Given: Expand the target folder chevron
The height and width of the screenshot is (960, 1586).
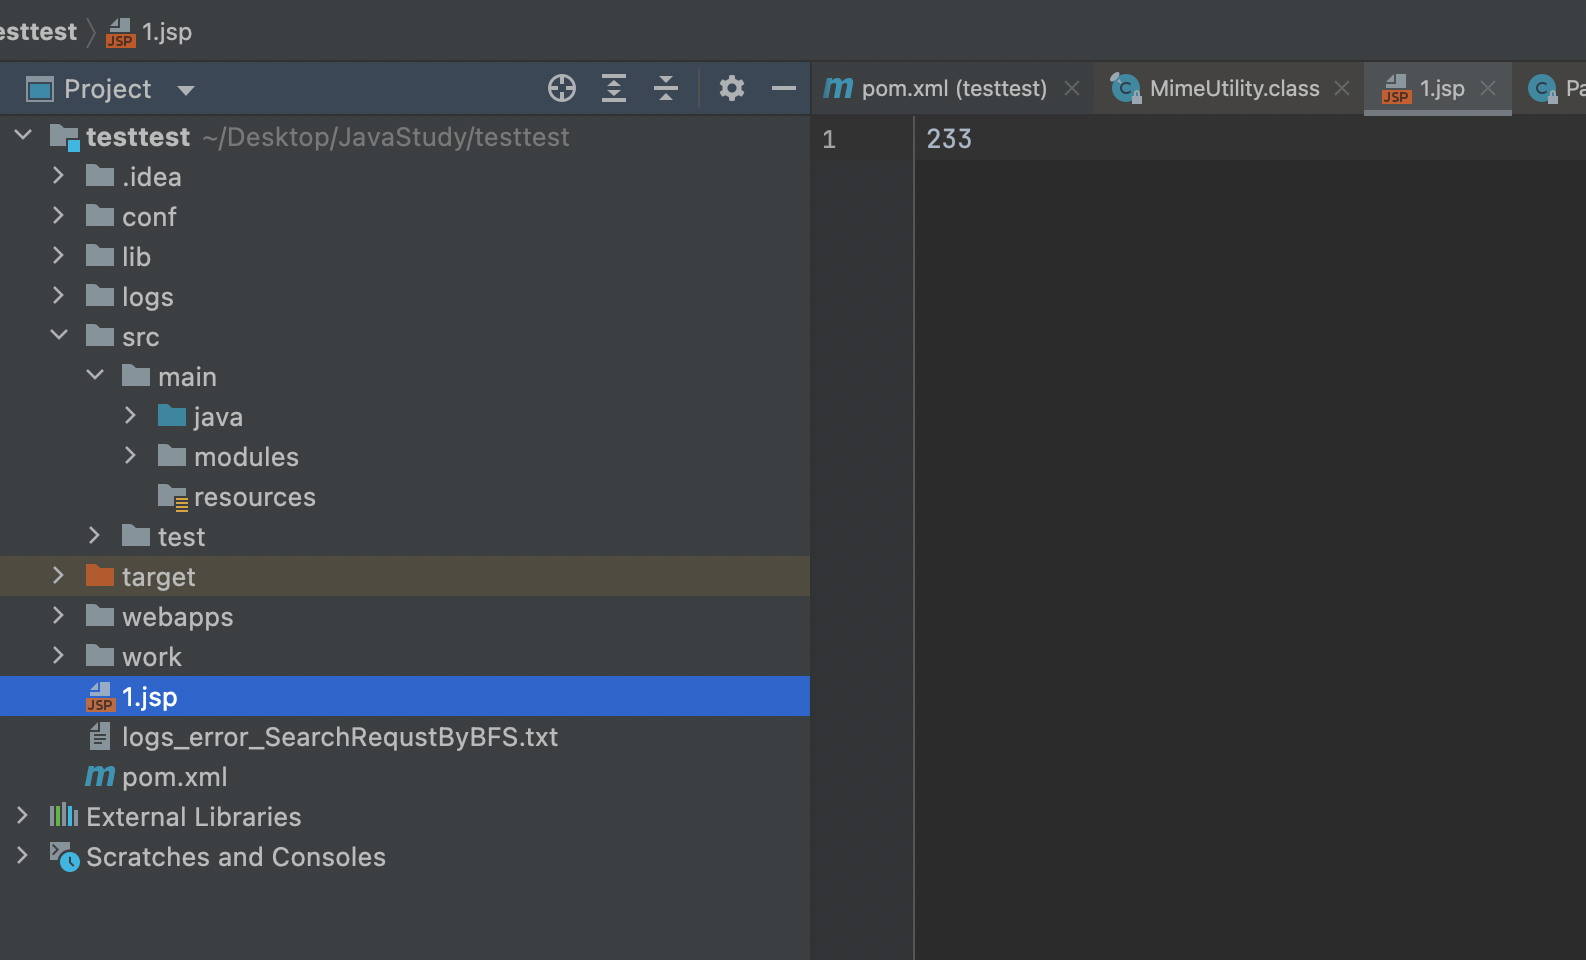Looking at the screenshot, I should point(58,575).
